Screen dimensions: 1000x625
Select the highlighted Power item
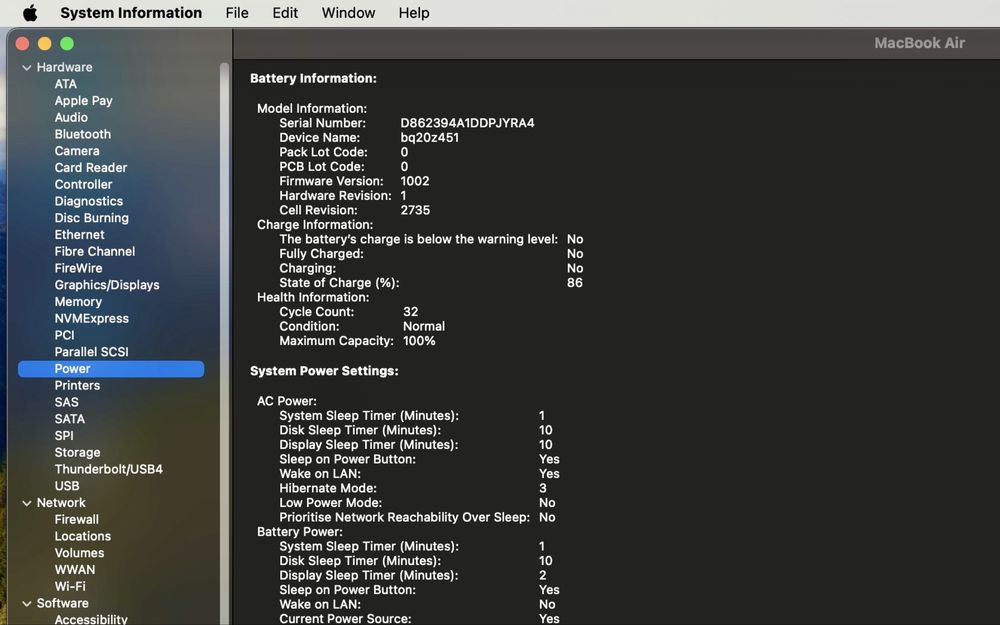(111, 369)
